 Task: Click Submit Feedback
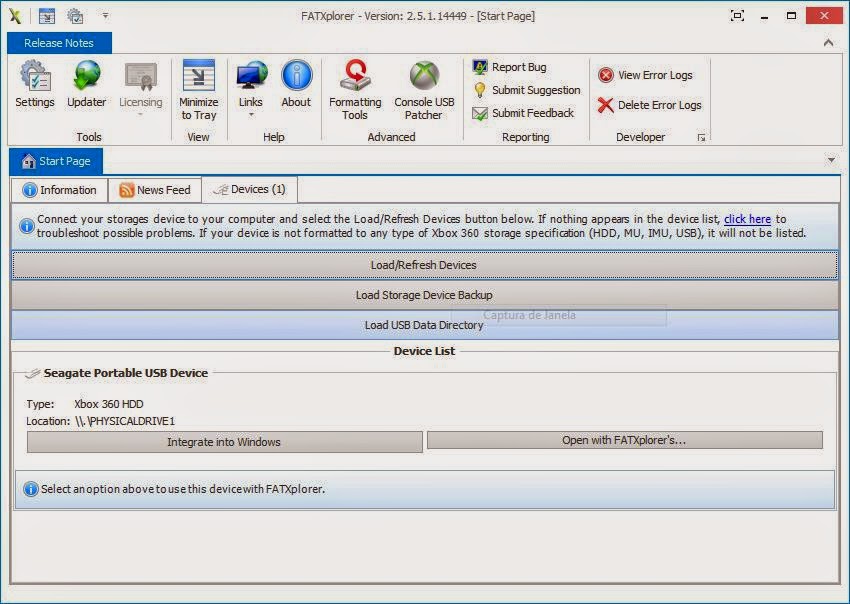523,113
